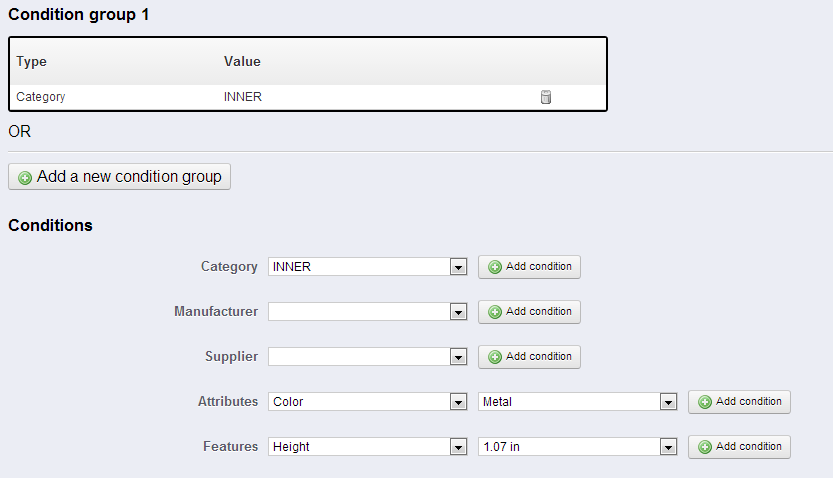Add condition for Manufacturer
The image size is (833, 478).
(529, 312)
